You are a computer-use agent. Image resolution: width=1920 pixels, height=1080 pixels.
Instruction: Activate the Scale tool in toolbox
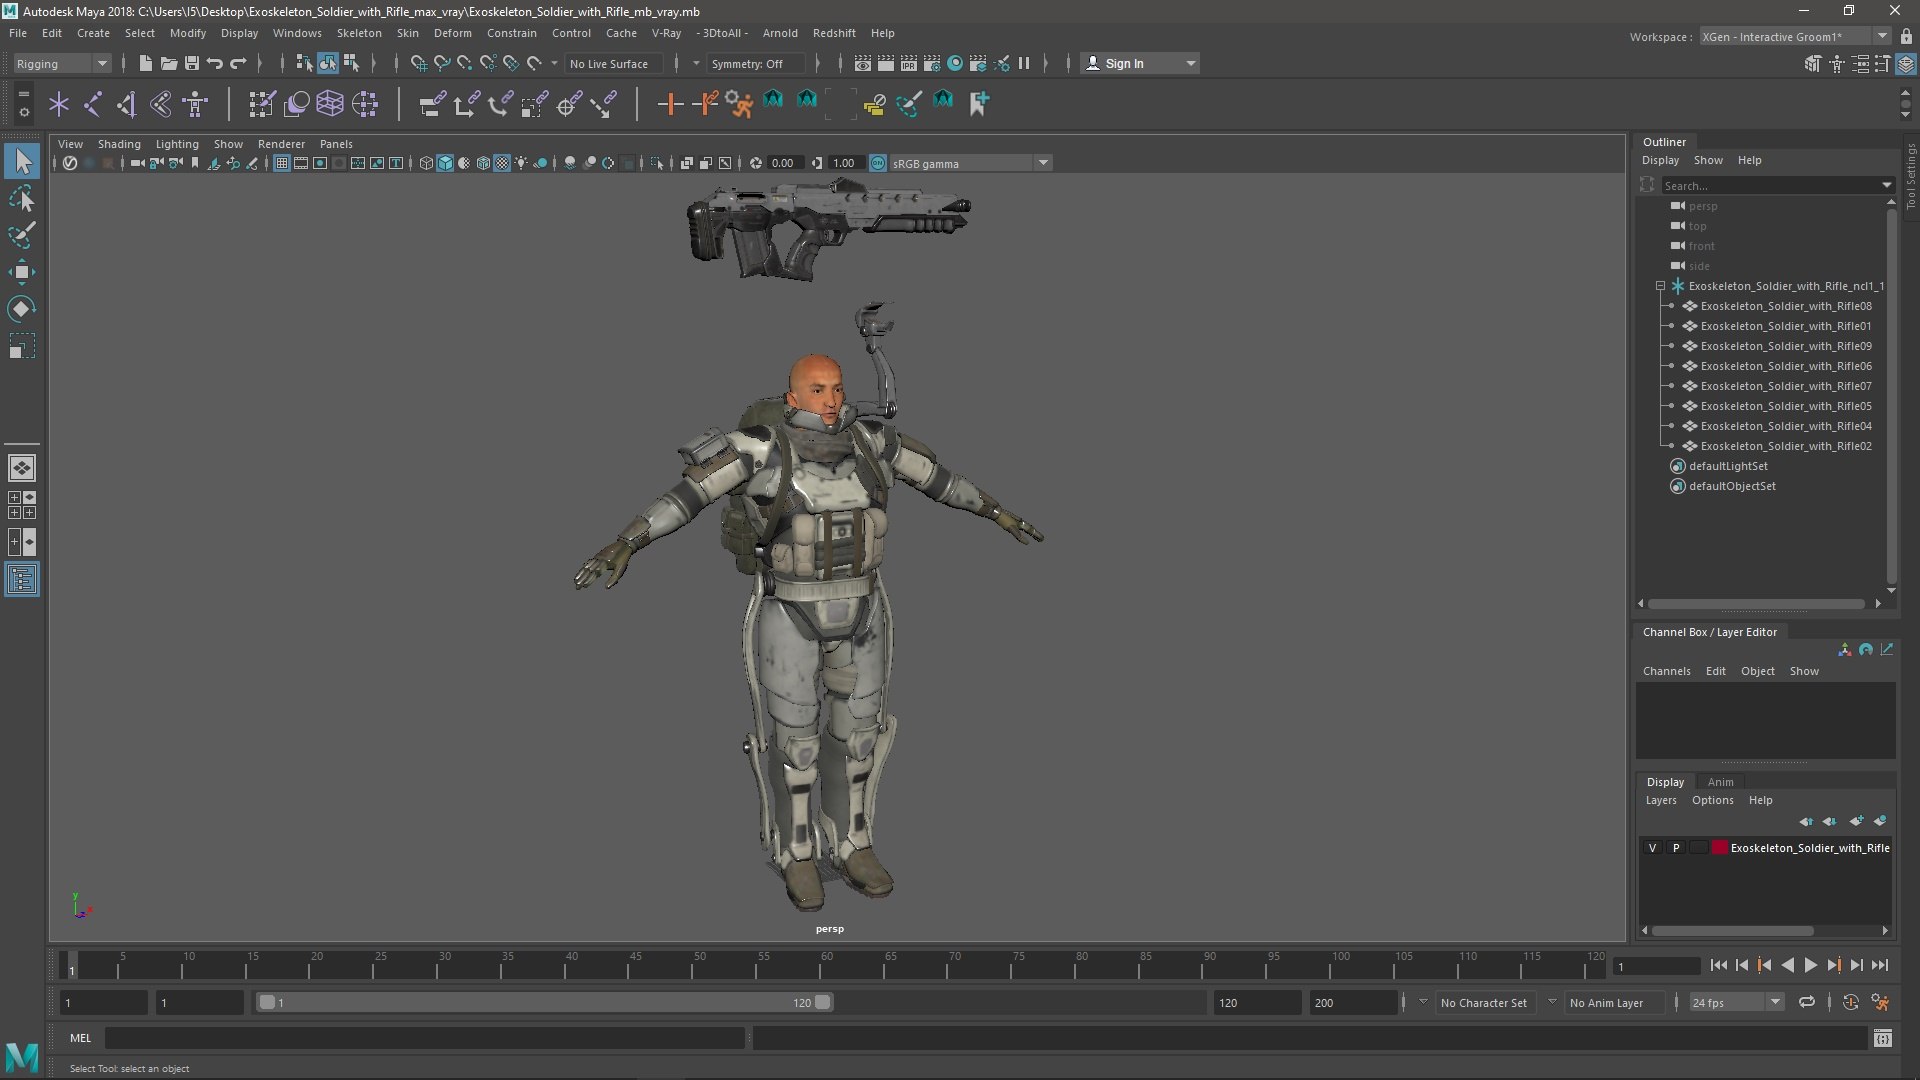click(x=22, y=346)
